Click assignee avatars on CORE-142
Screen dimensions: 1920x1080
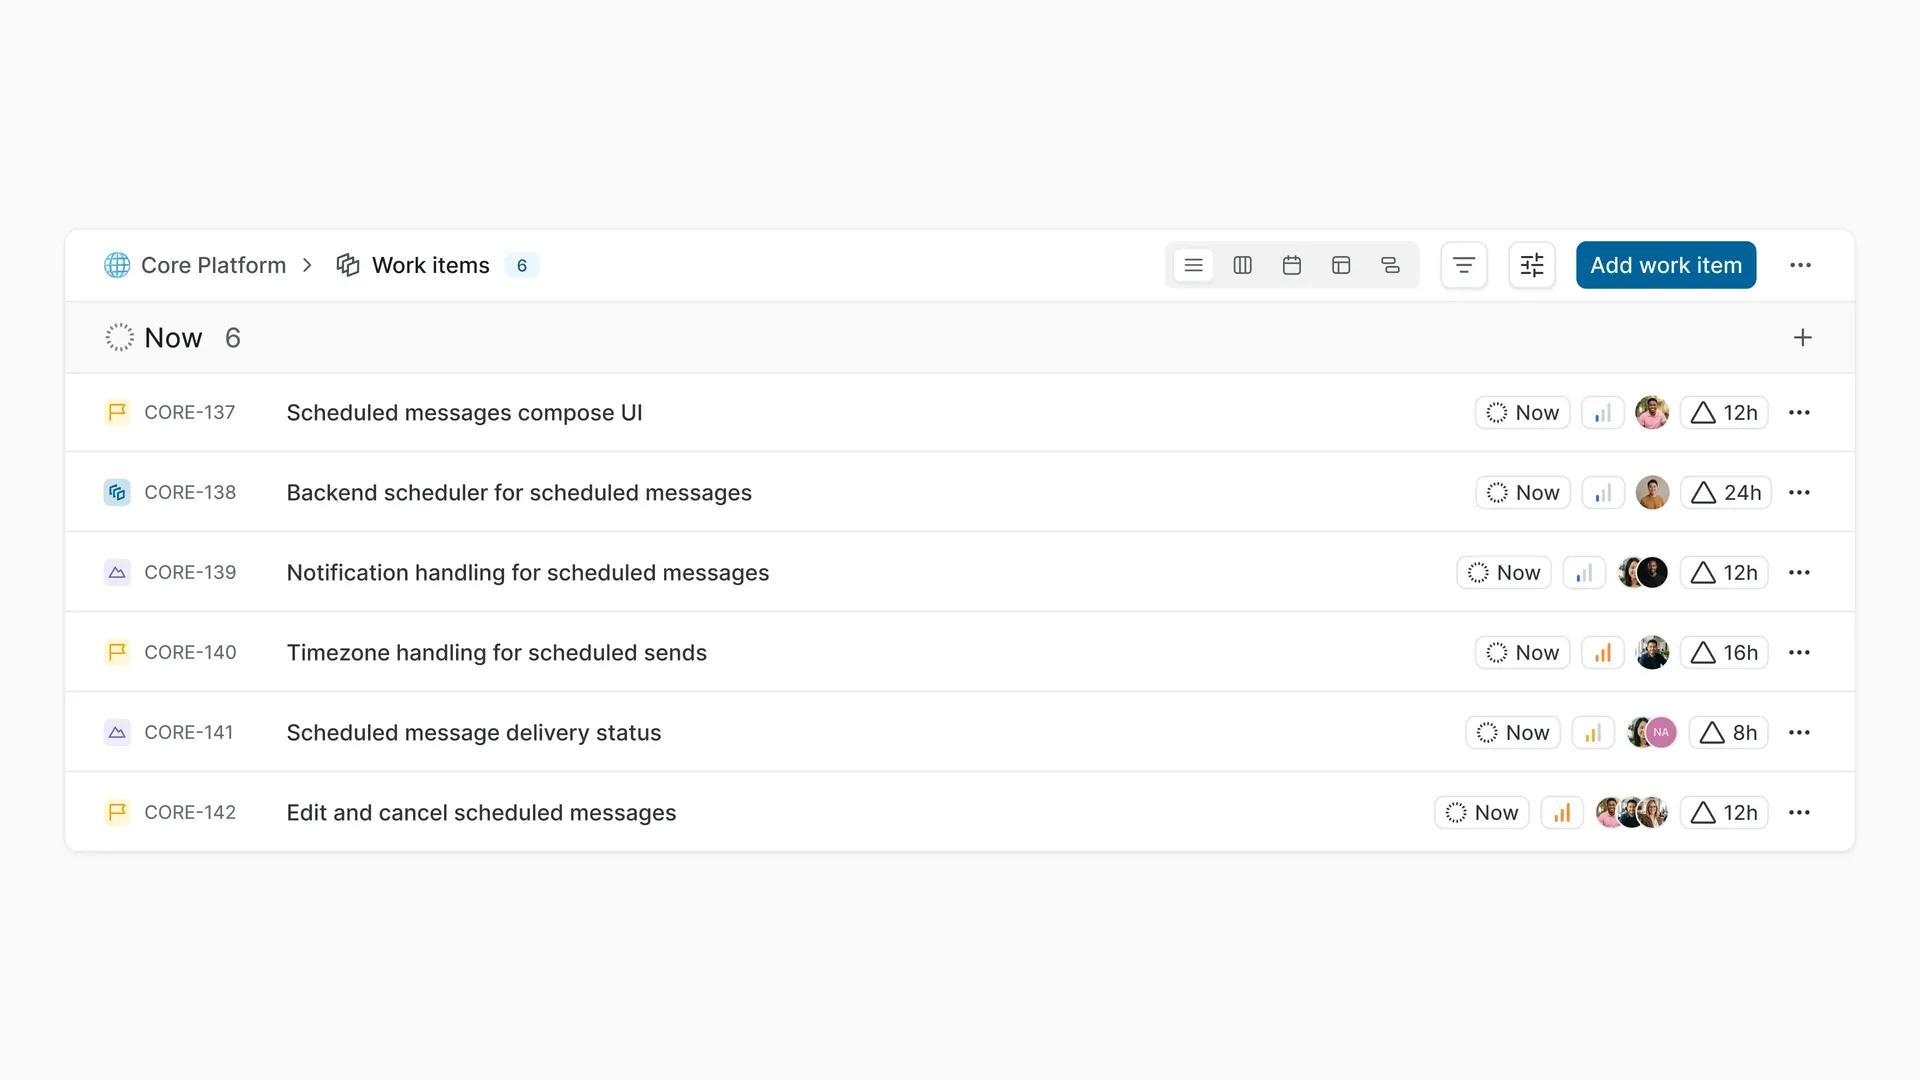coord(1632,813)
